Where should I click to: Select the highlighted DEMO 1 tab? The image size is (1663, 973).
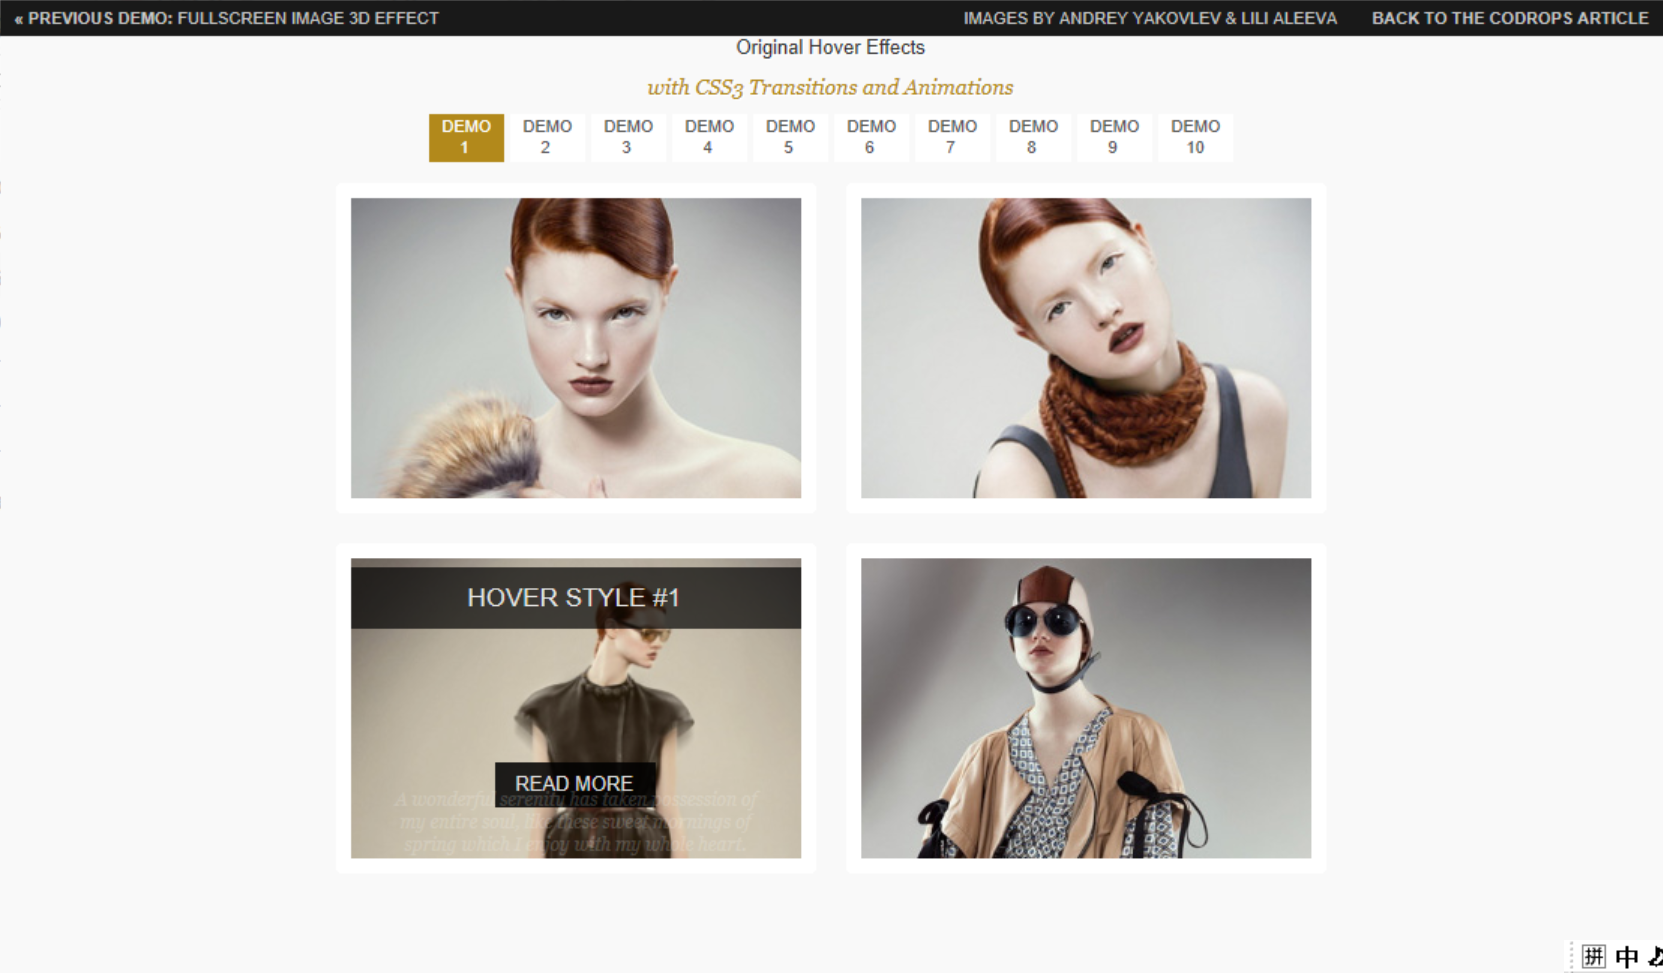(466, 137)
